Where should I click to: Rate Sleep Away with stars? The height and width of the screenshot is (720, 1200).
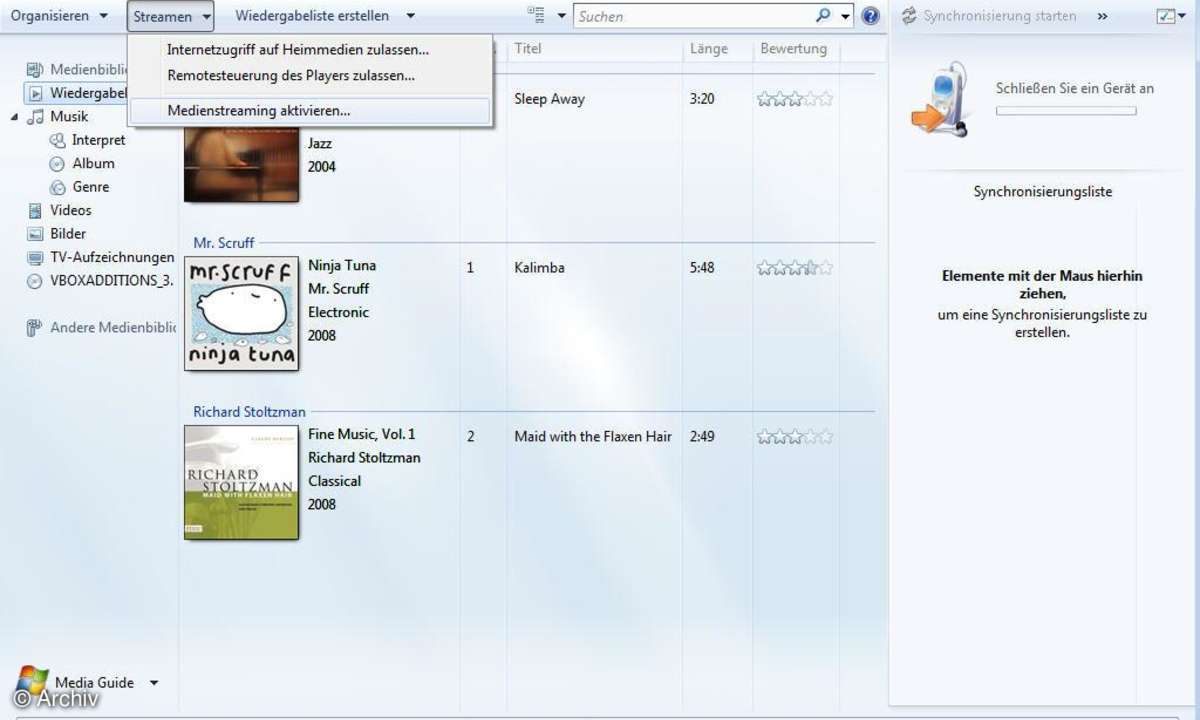coord(795,99)
